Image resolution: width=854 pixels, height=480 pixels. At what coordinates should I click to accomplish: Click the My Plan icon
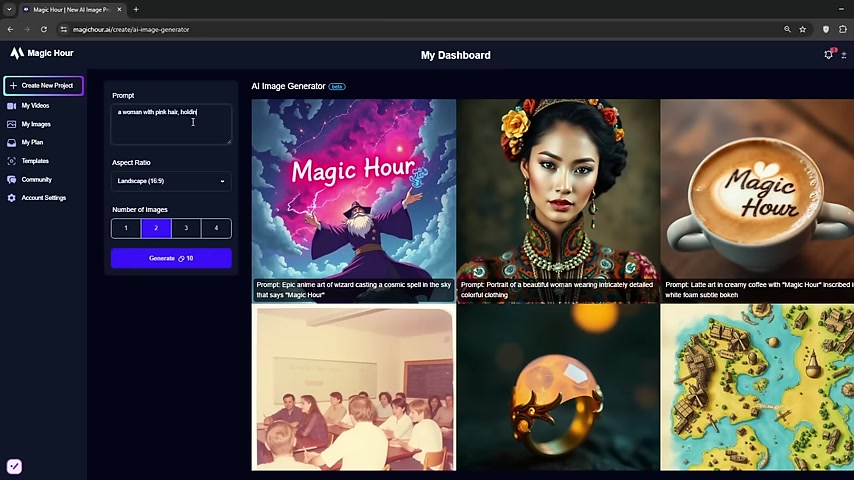(11, 143)
